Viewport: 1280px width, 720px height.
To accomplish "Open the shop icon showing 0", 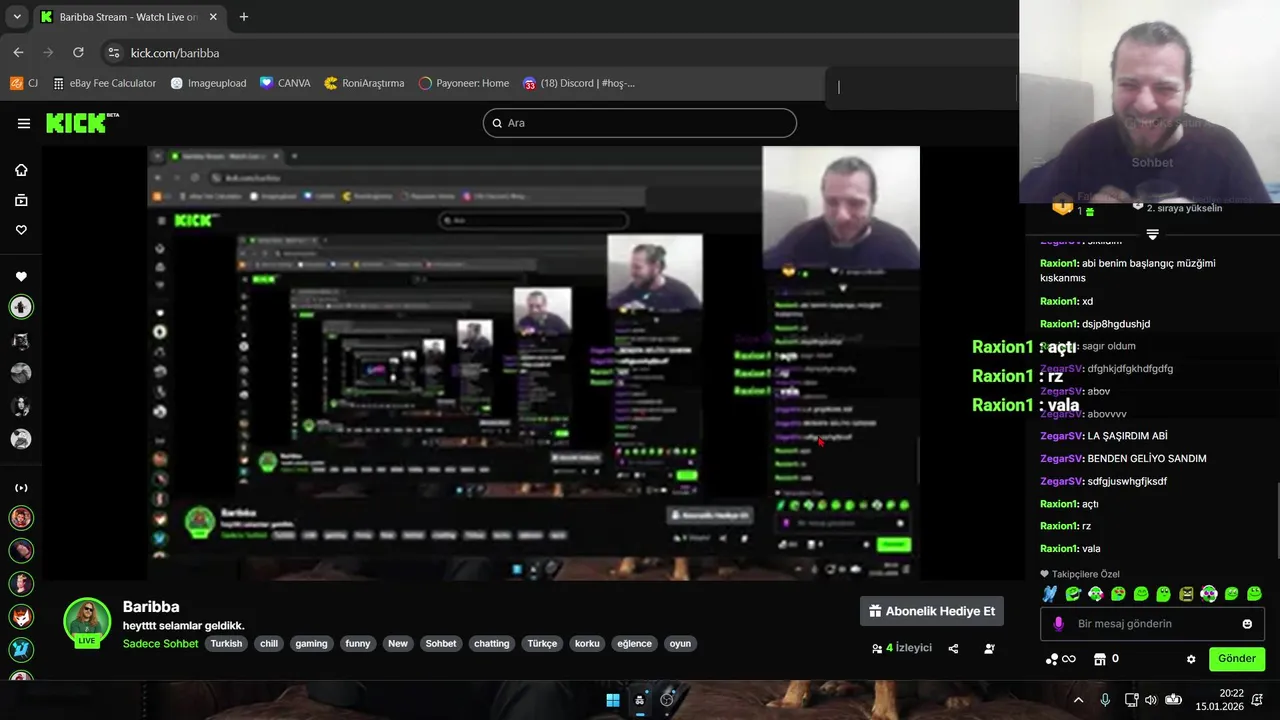I will [1106, 659].
